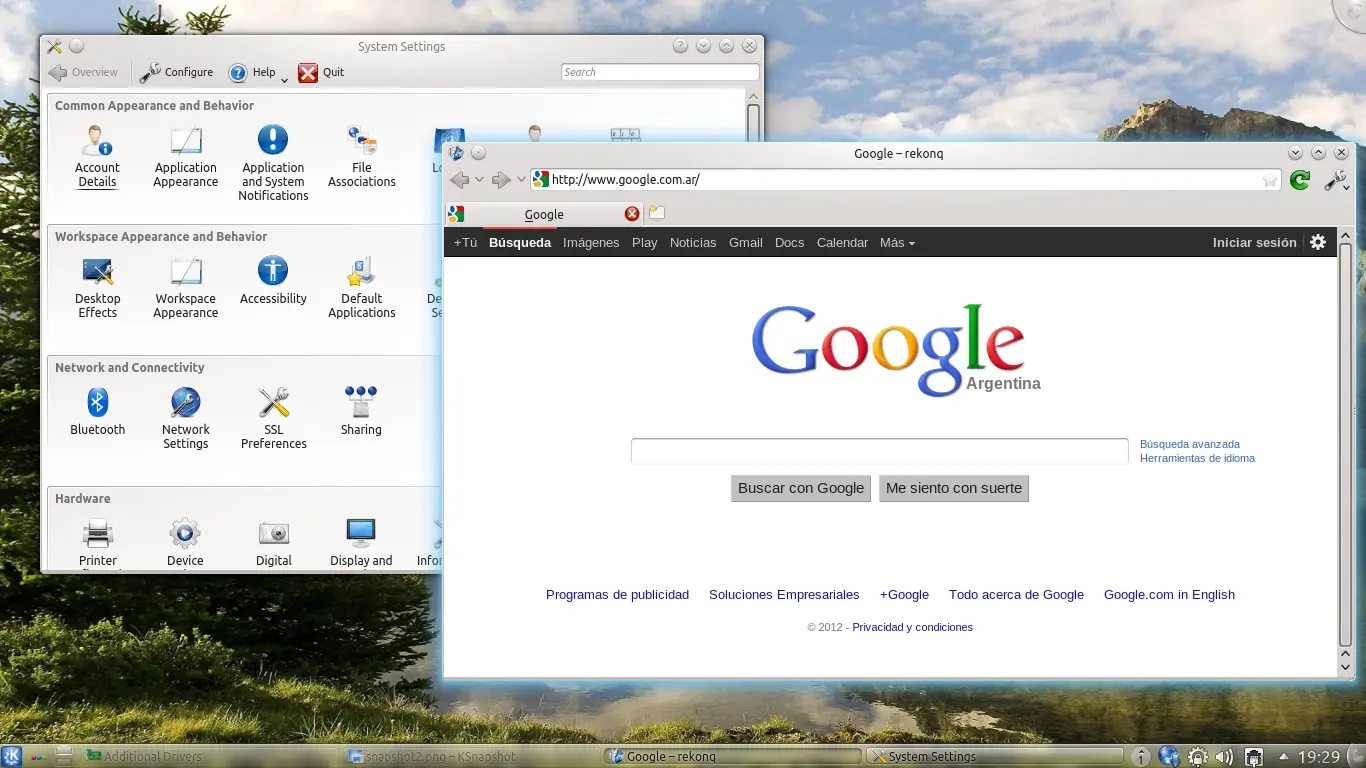Go to Imágenes in Google bar

[x=591, y=242]
